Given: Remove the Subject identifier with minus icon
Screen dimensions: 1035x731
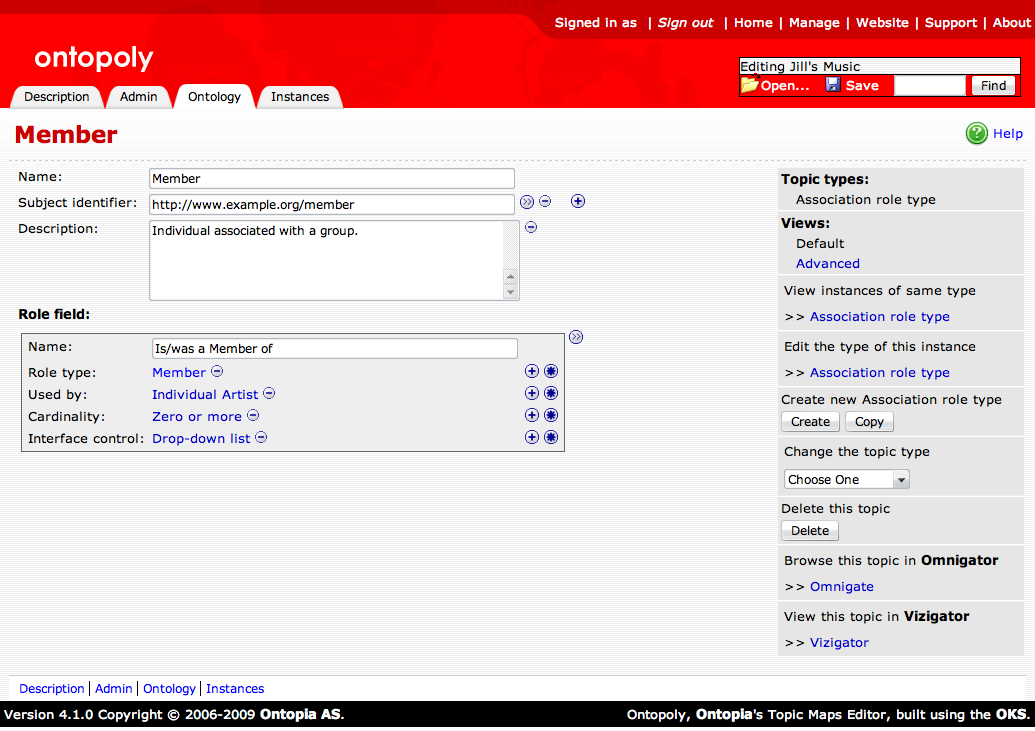Looking at the screenshot, I should pos(545,202).
